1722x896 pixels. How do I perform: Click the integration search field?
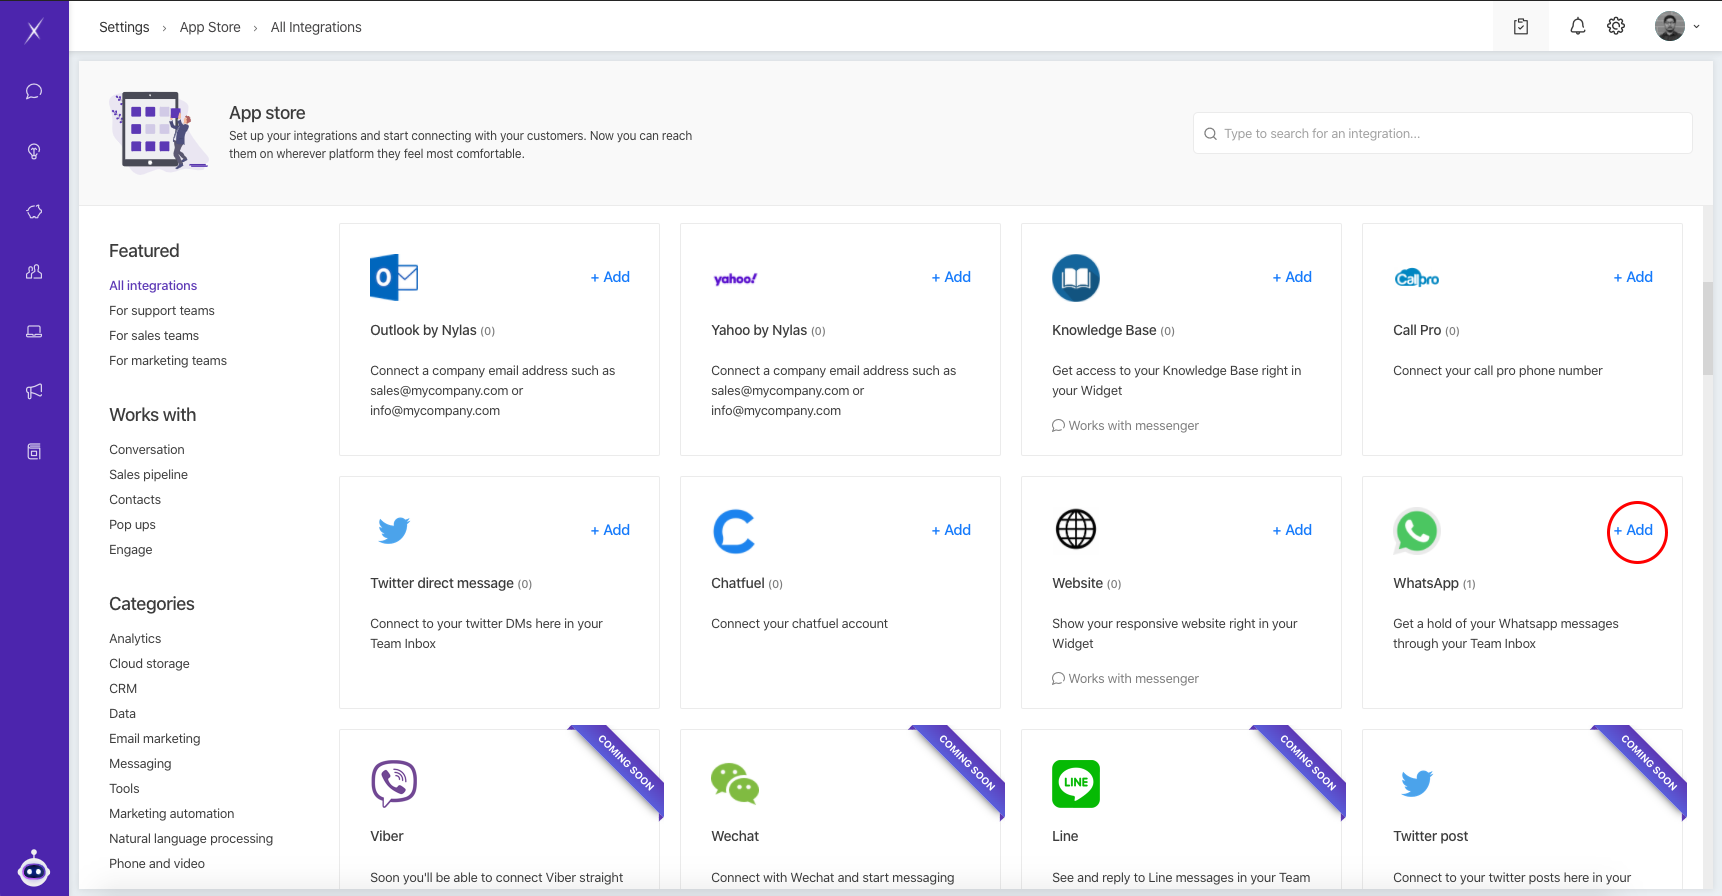(x=1442, y=134)
